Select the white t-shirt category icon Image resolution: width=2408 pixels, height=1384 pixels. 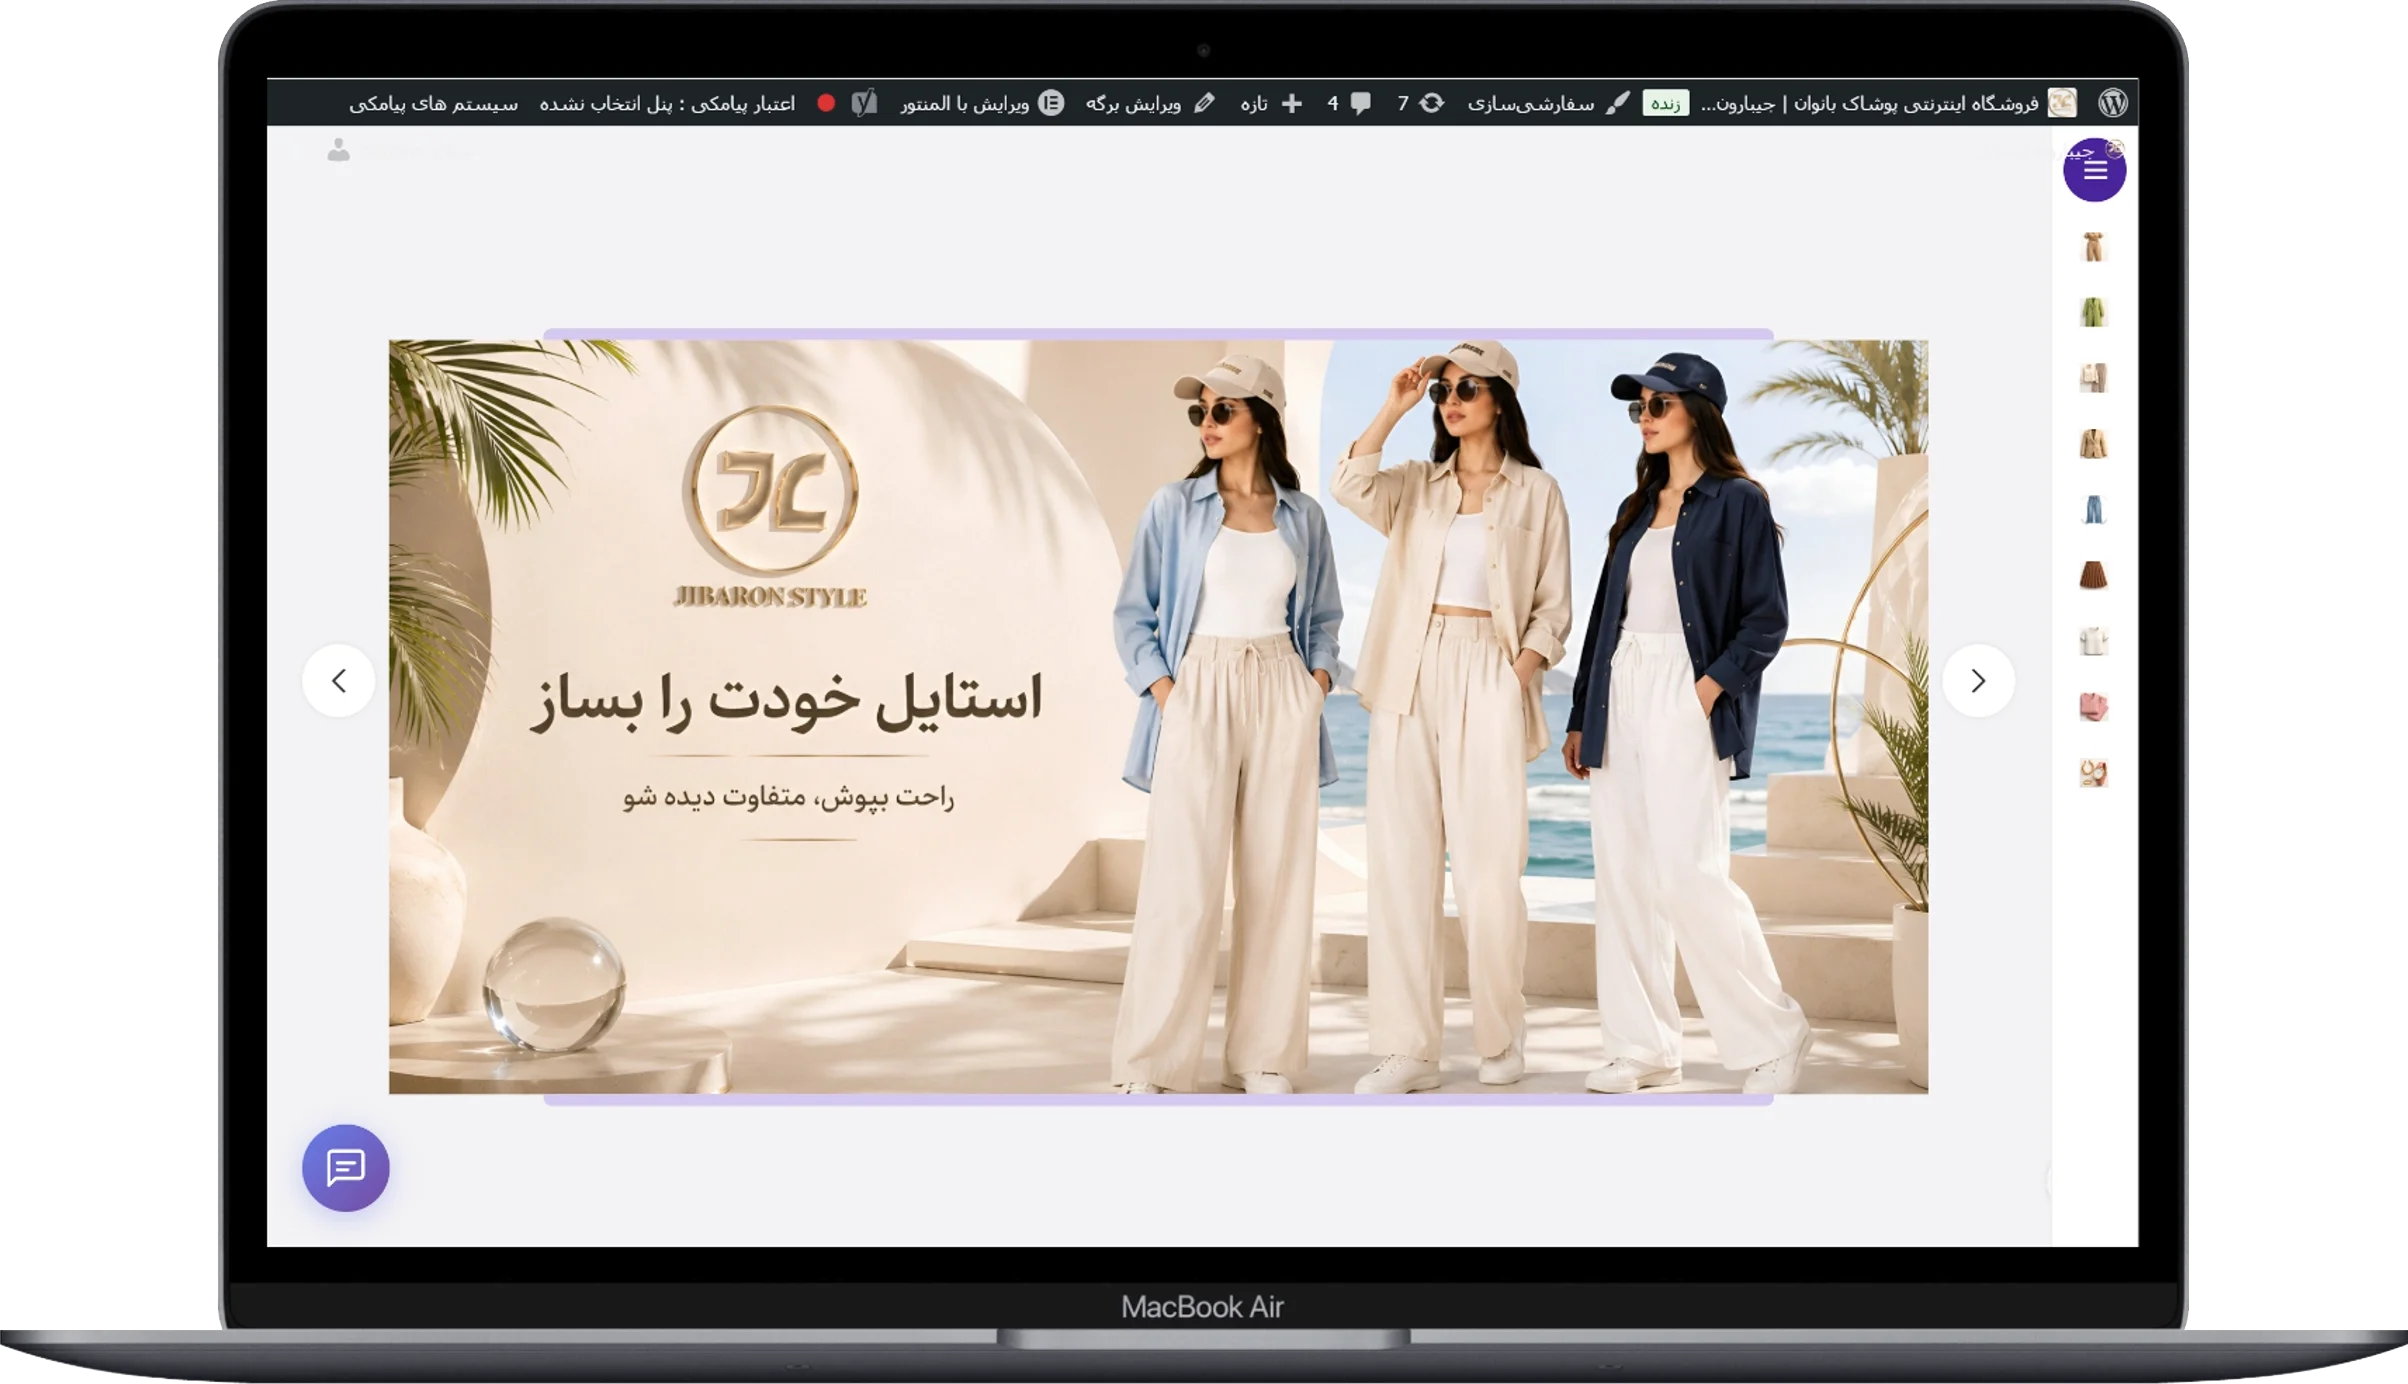point(2093,641)
